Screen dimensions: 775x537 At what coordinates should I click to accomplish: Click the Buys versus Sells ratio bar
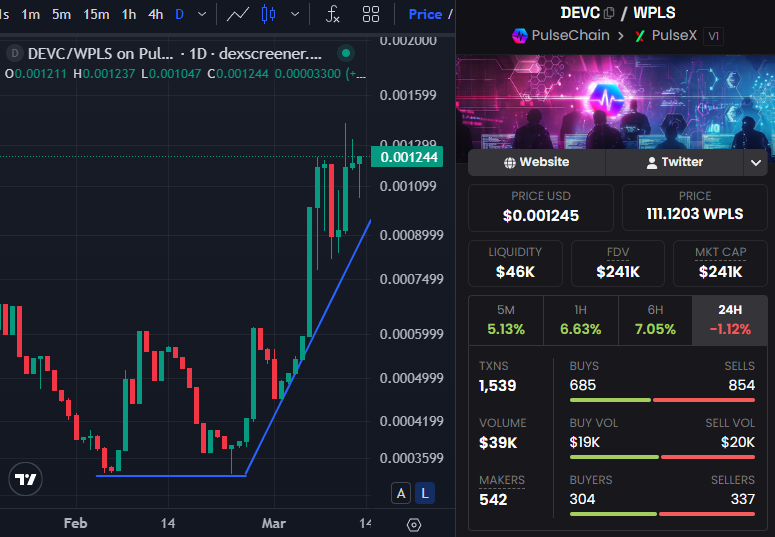662,400
